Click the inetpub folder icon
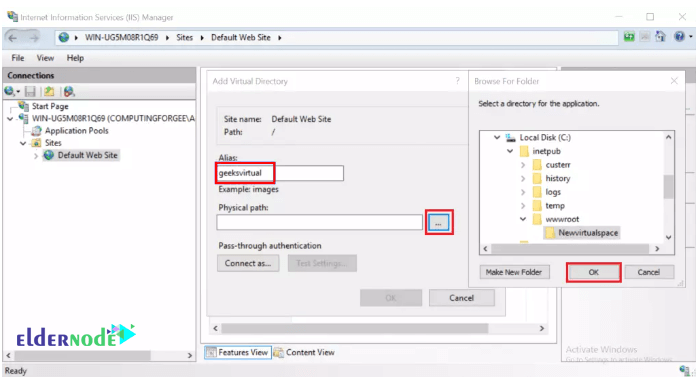The width and height of the screenshot is (696, 377). point(524,151)
